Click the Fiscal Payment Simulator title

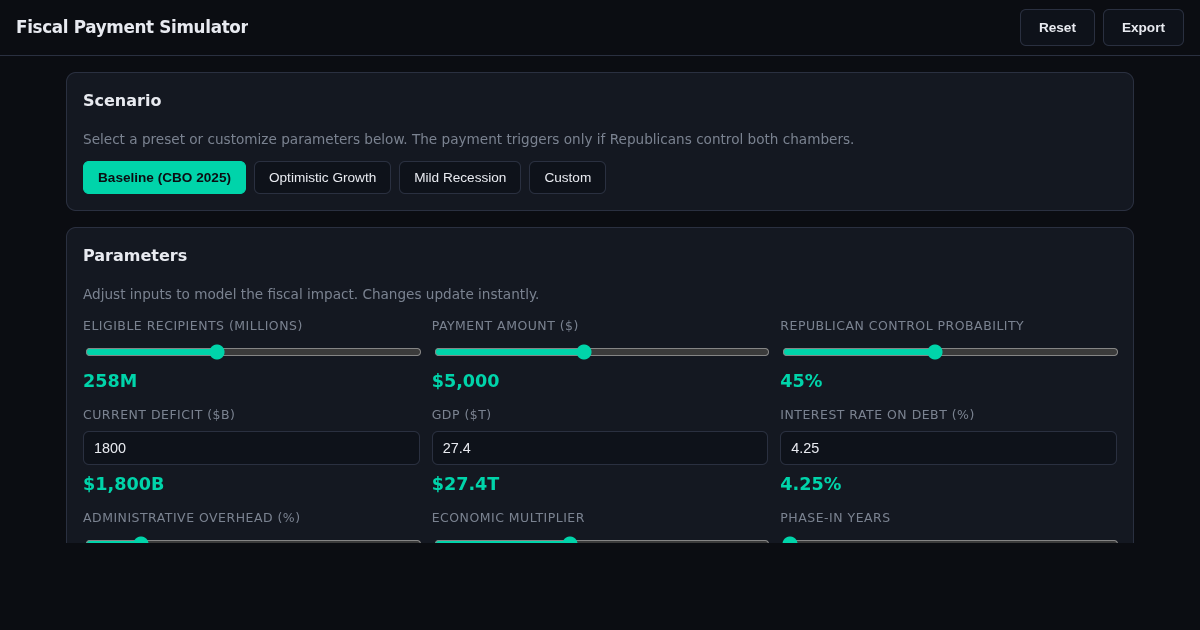(132, 28)
